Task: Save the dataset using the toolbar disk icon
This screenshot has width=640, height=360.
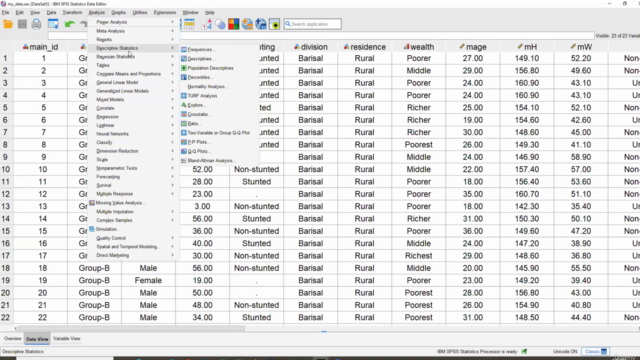Action: [x=22, y=24]
